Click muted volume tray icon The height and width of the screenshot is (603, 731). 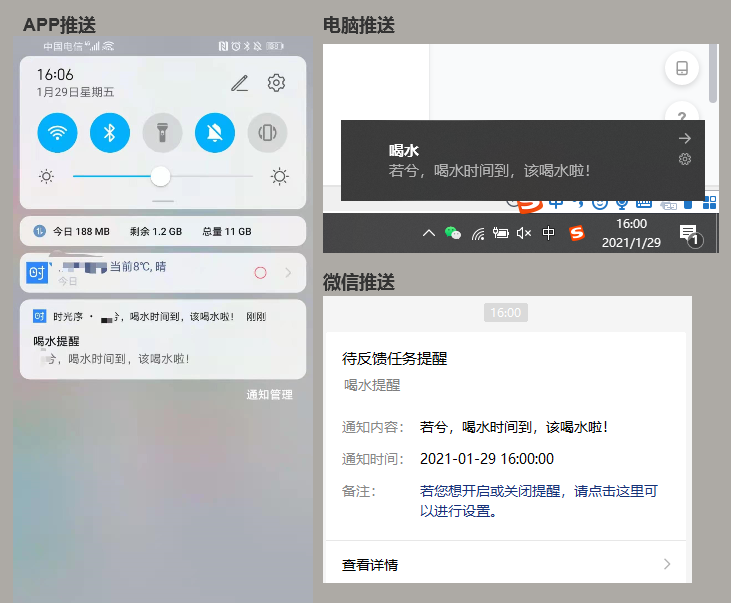click(524, 233)
